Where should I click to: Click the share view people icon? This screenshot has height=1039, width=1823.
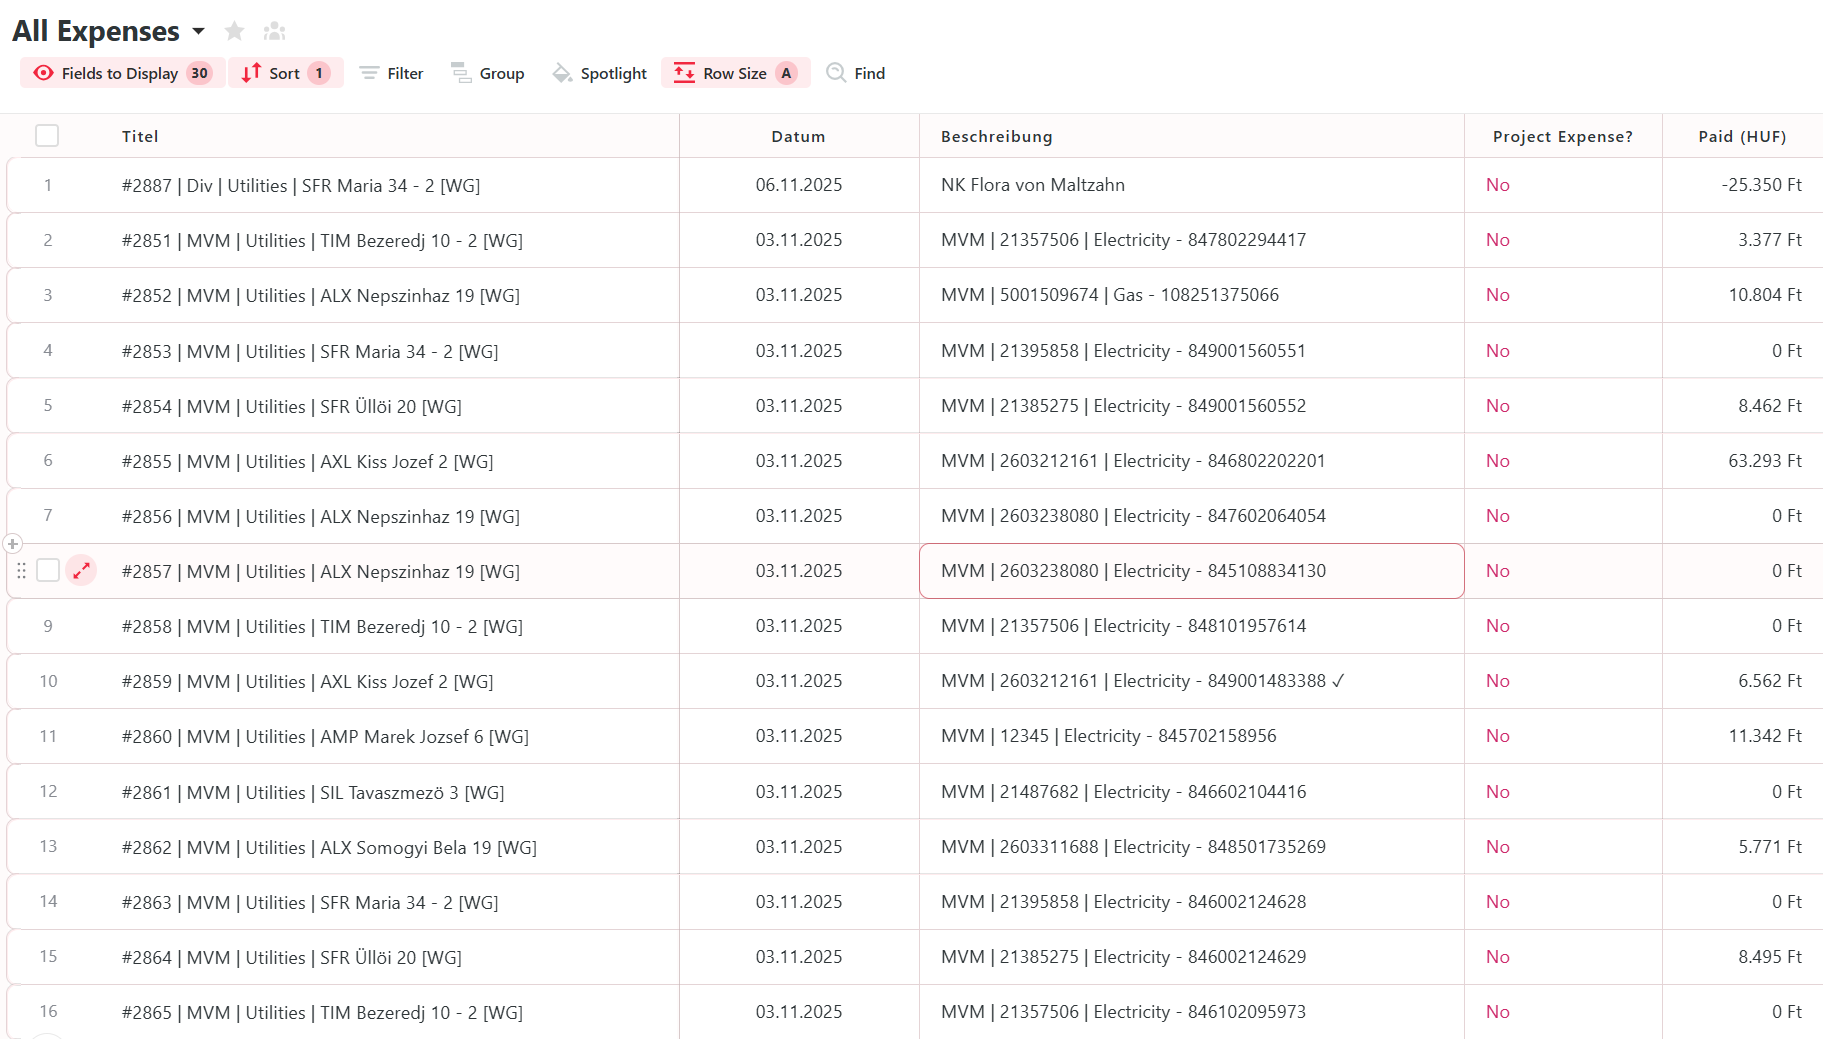(x=275, y=31)
